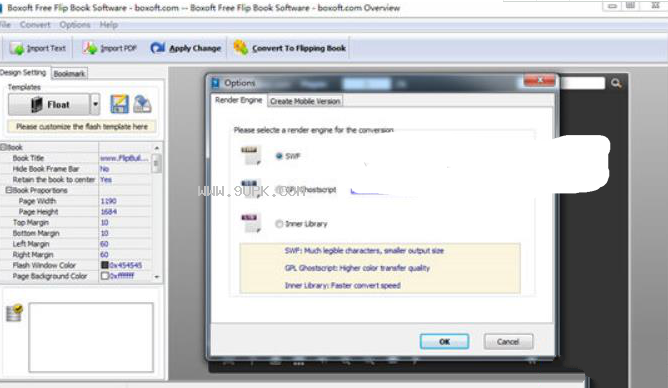668x388 pixels.
Task: Select the Render Engine tab
Action: 239,100
